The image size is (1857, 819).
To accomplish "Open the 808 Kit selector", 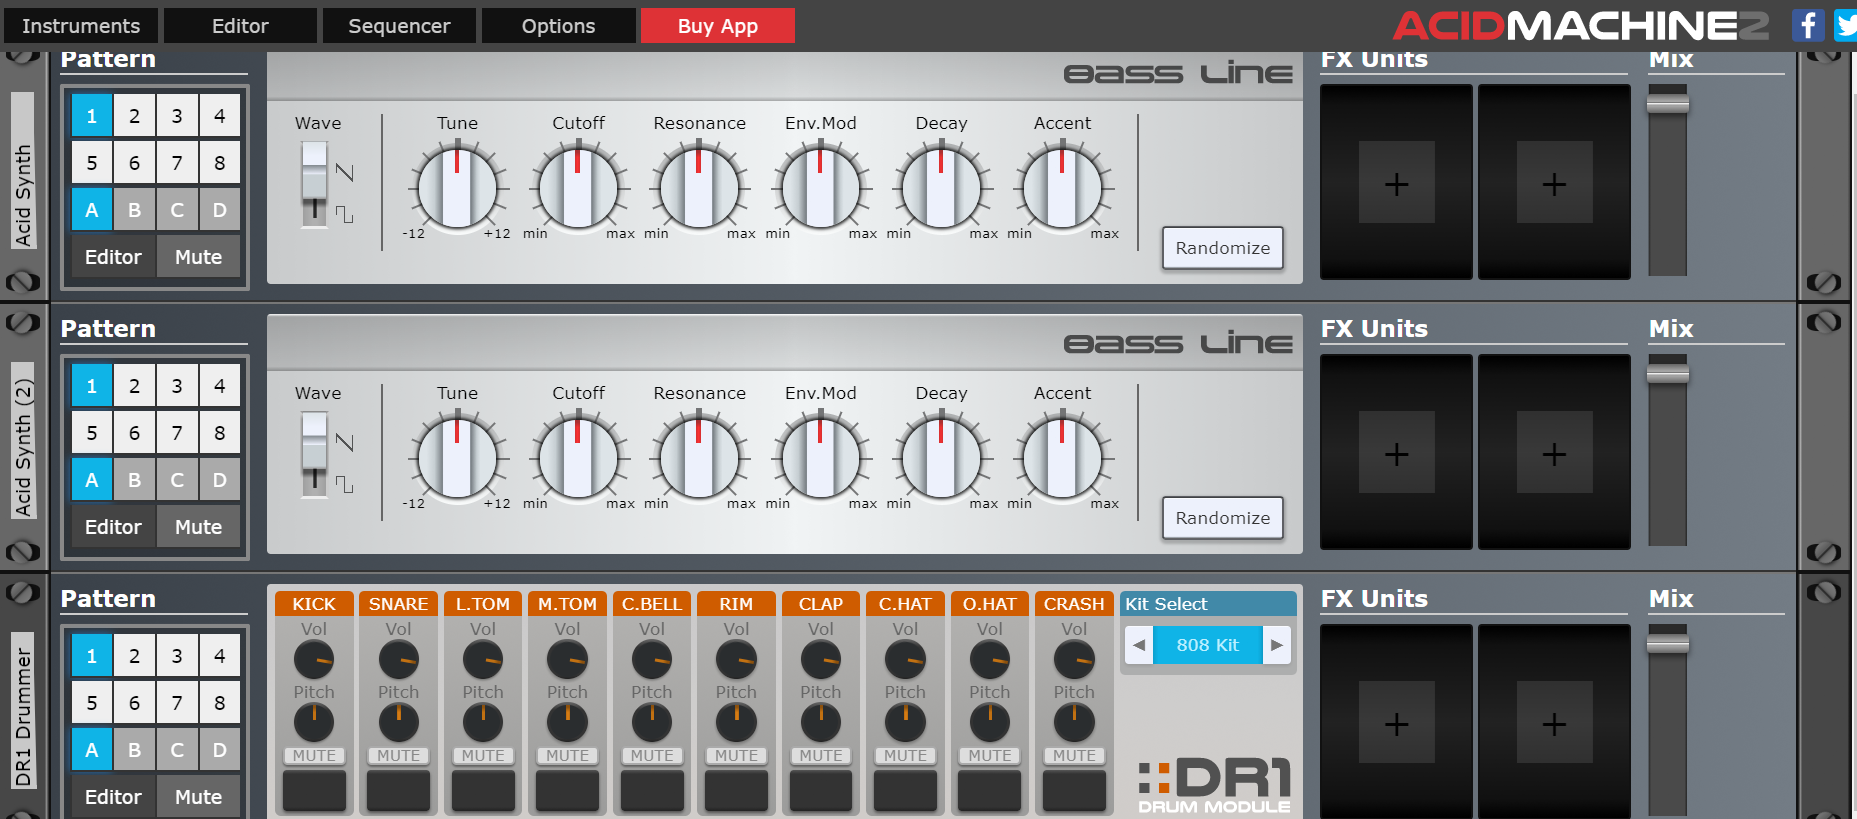I will (x=1208, y=645).
